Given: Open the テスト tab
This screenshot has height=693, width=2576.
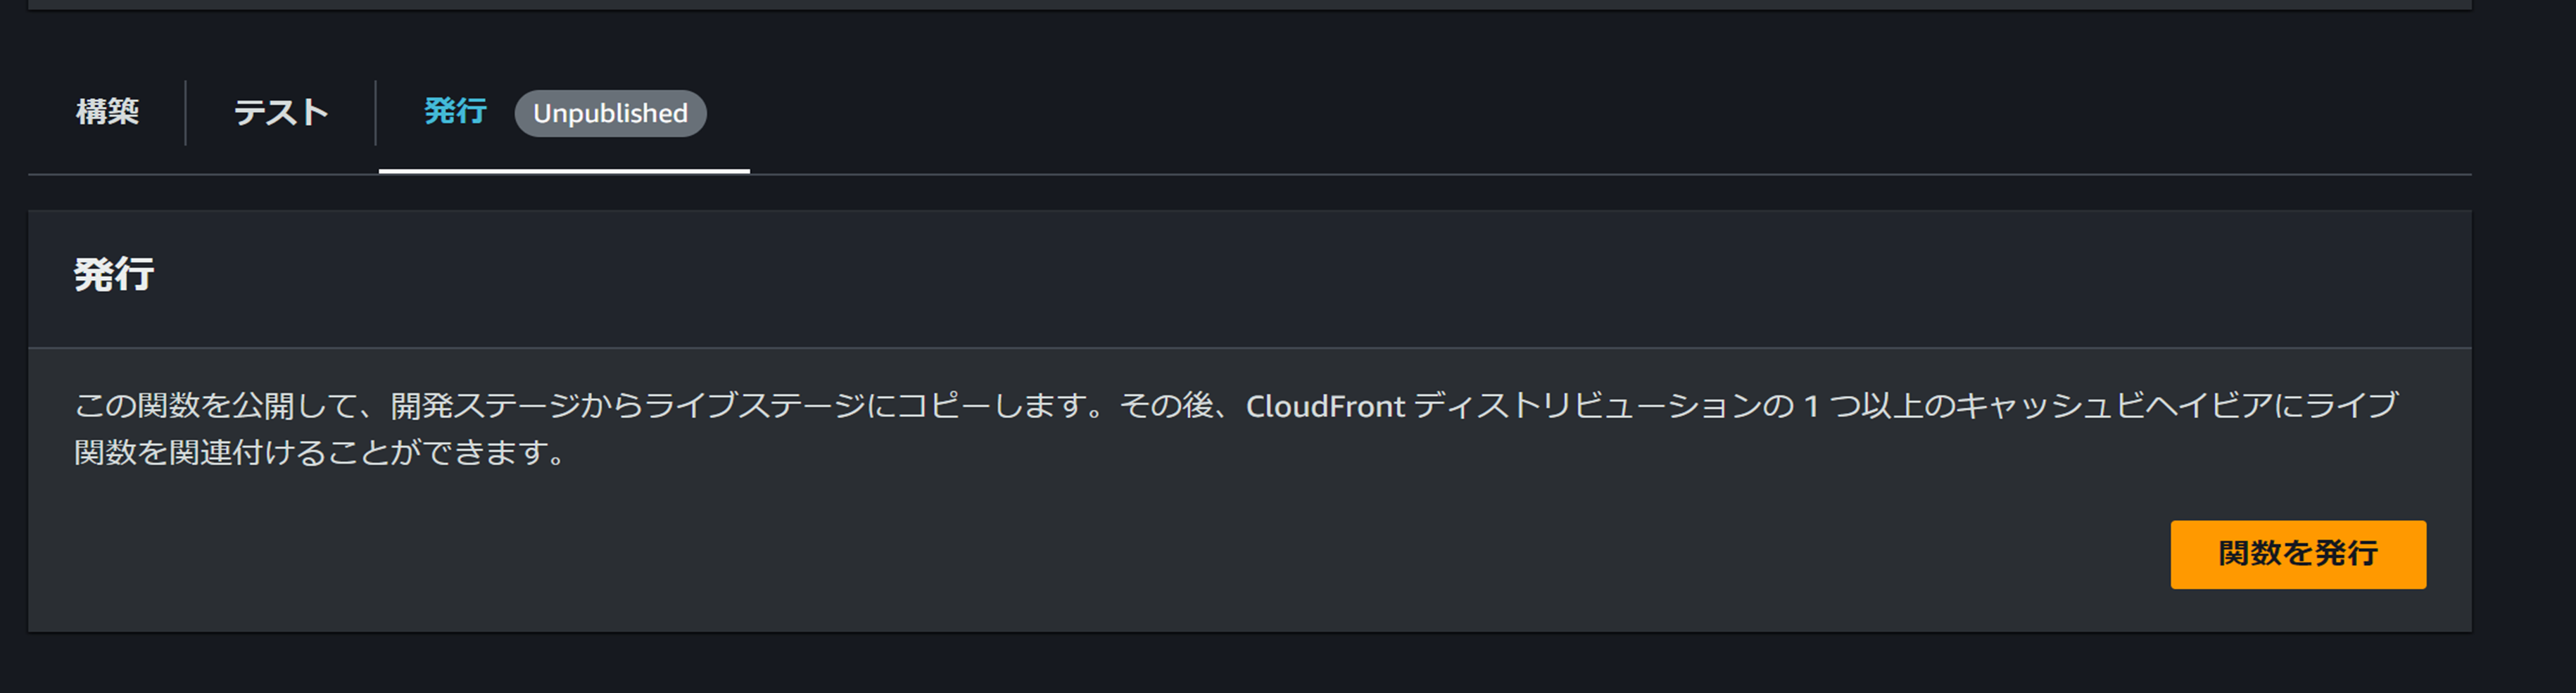Looking at the screenshot, I should (281, 112).
